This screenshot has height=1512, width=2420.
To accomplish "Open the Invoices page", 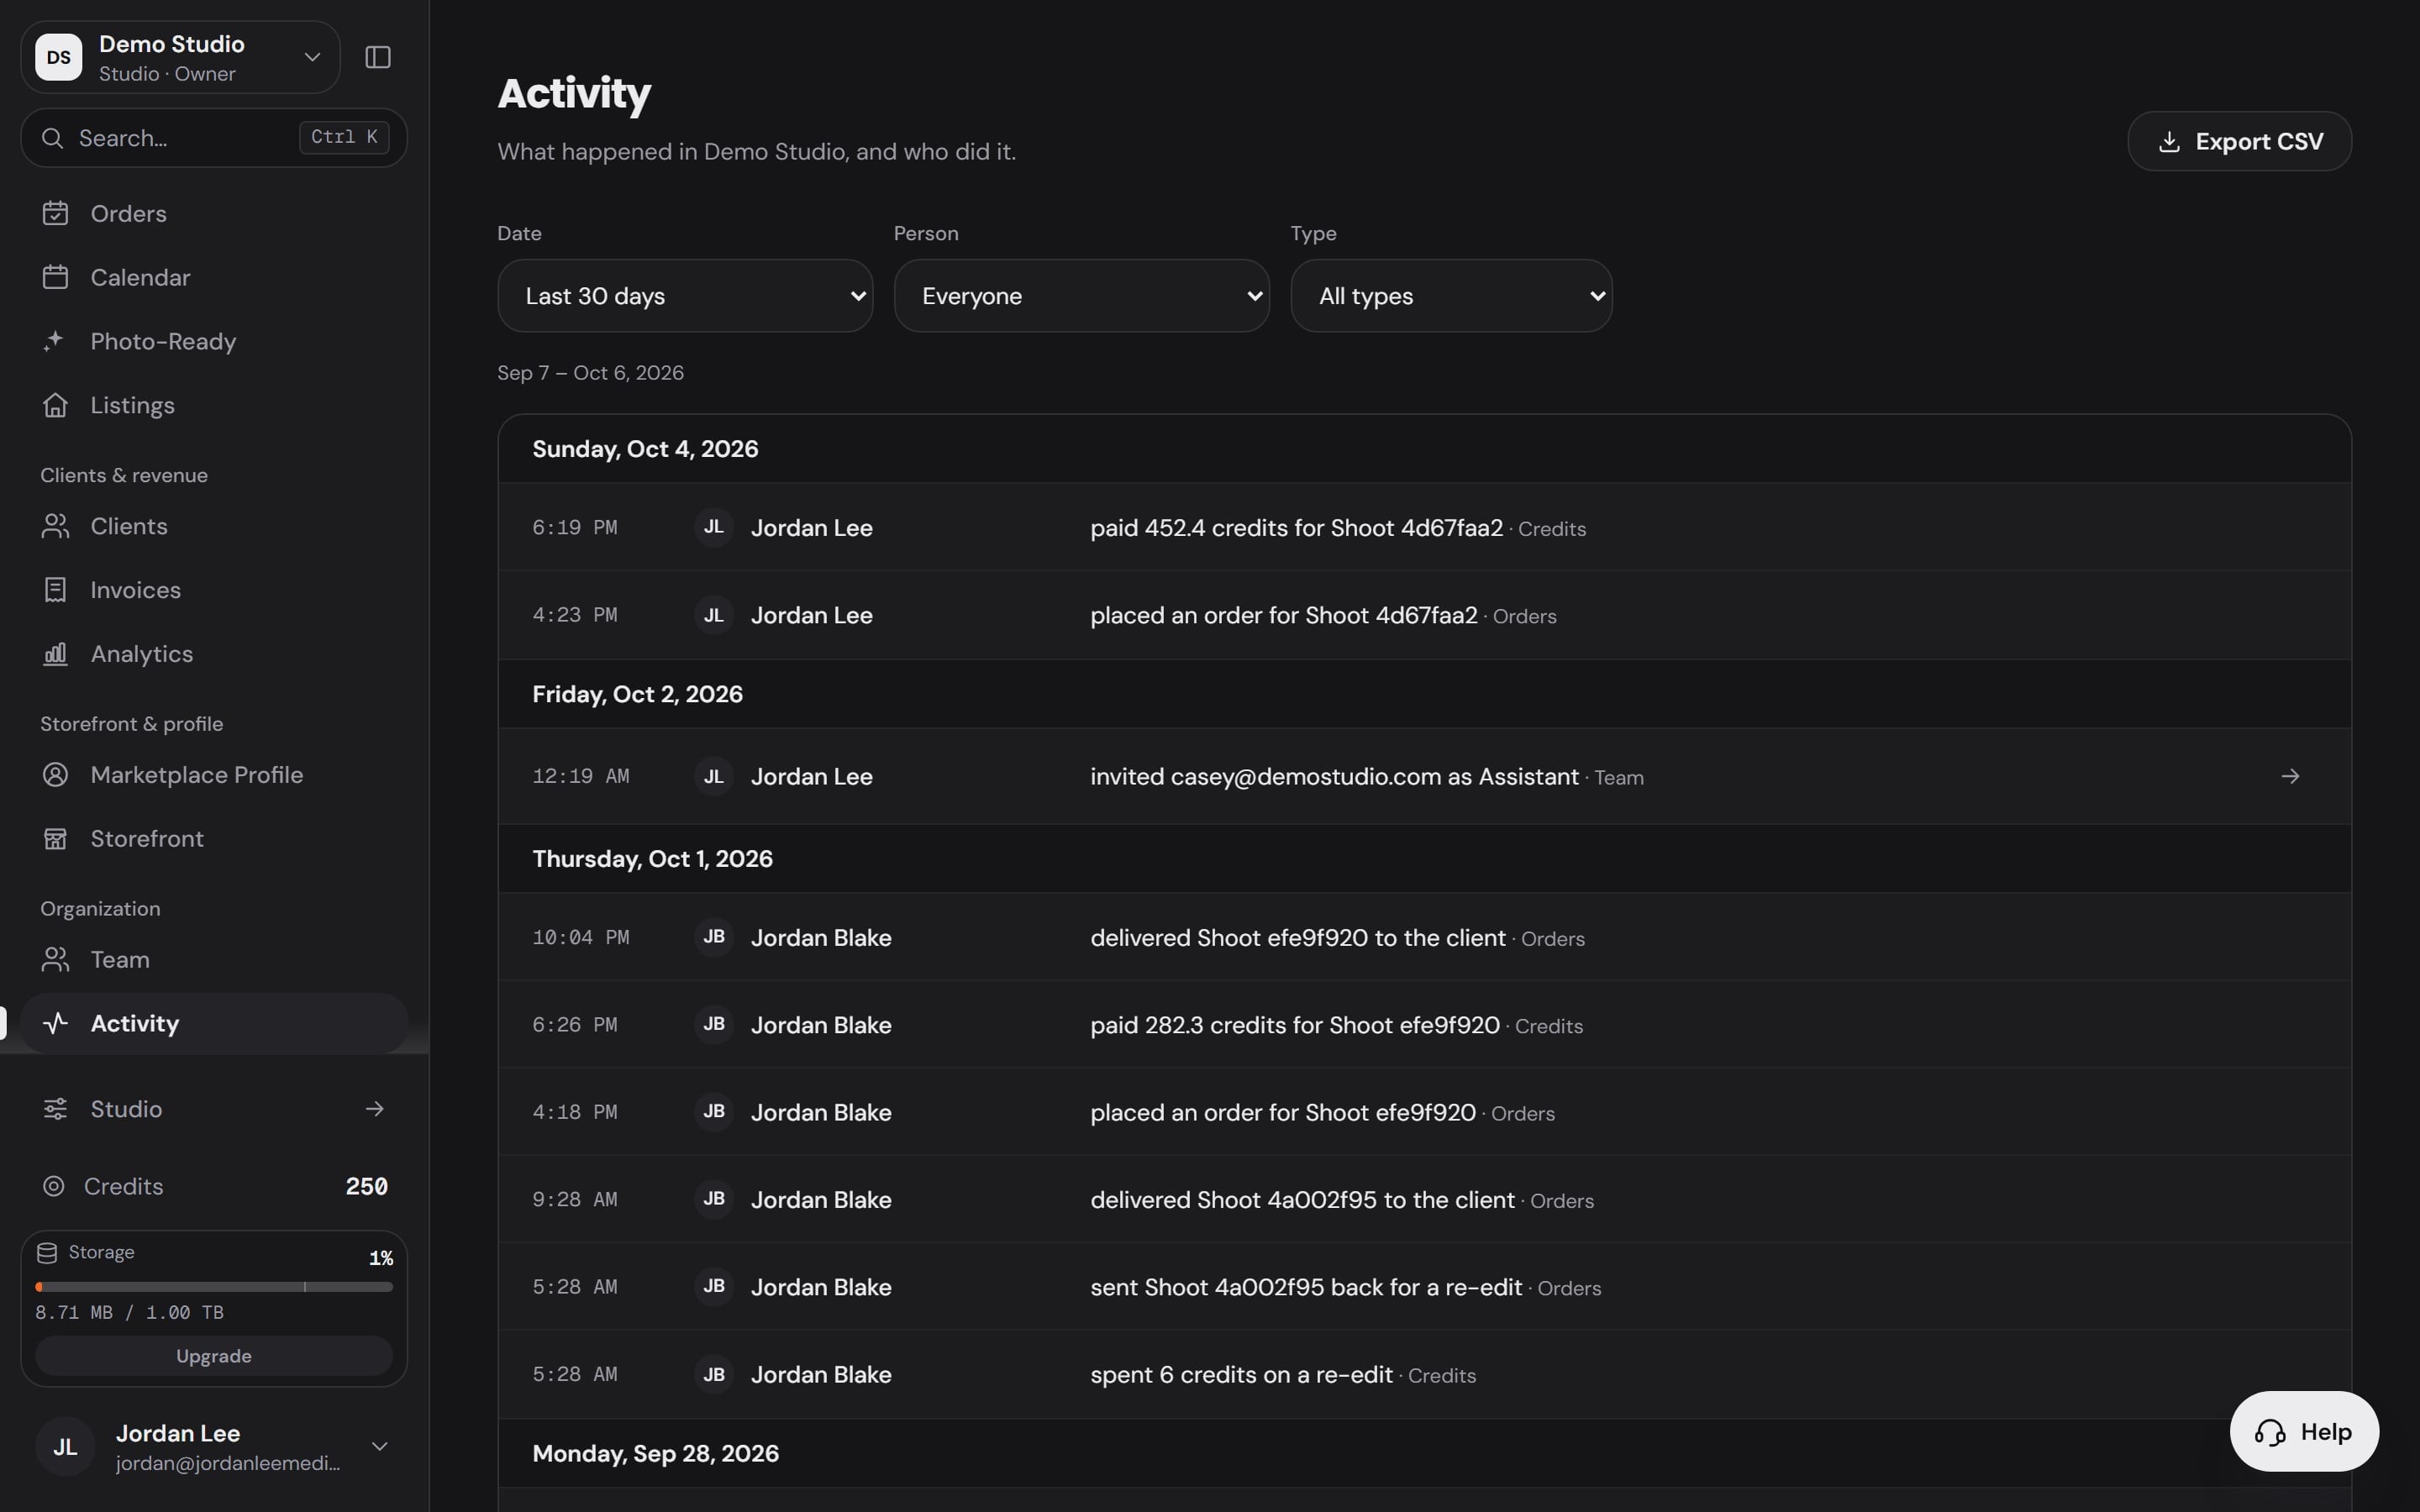I will click(214, 590).
